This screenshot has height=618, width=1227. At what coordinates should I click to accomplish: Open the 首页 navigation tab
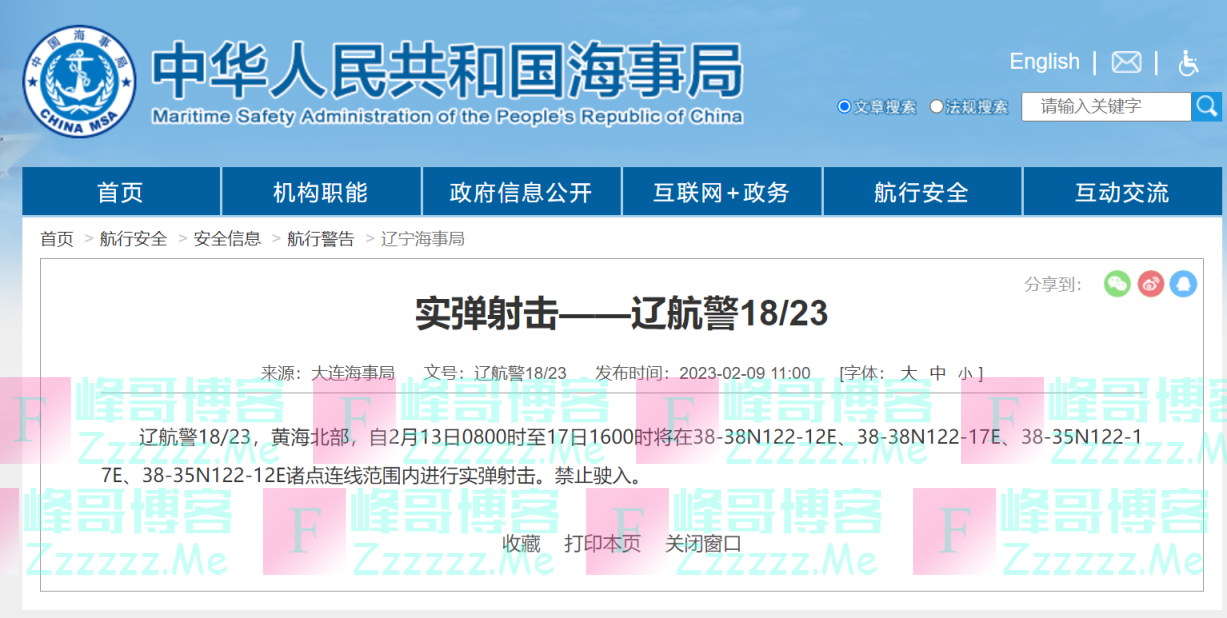point(121,192)
